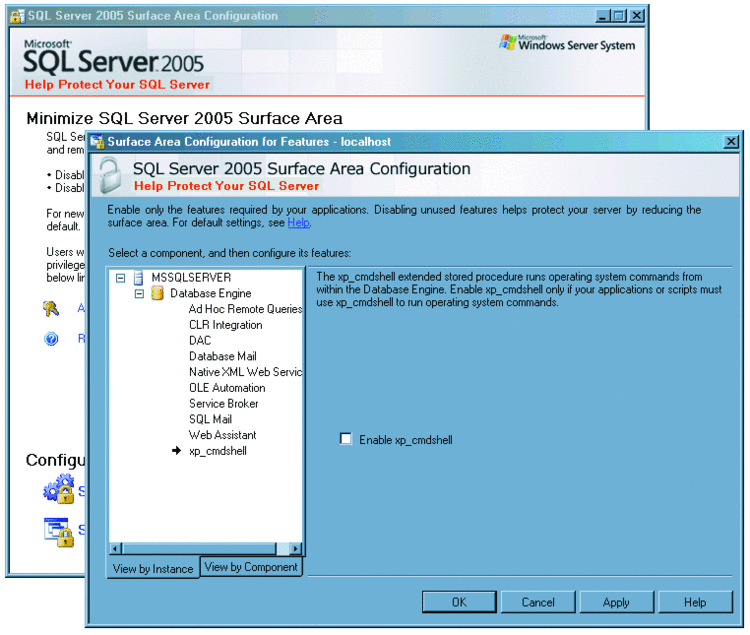750x635 pixels.
Task: Click the Windows Server System logo
Action: pyautogui.click(x=567, y=44)
